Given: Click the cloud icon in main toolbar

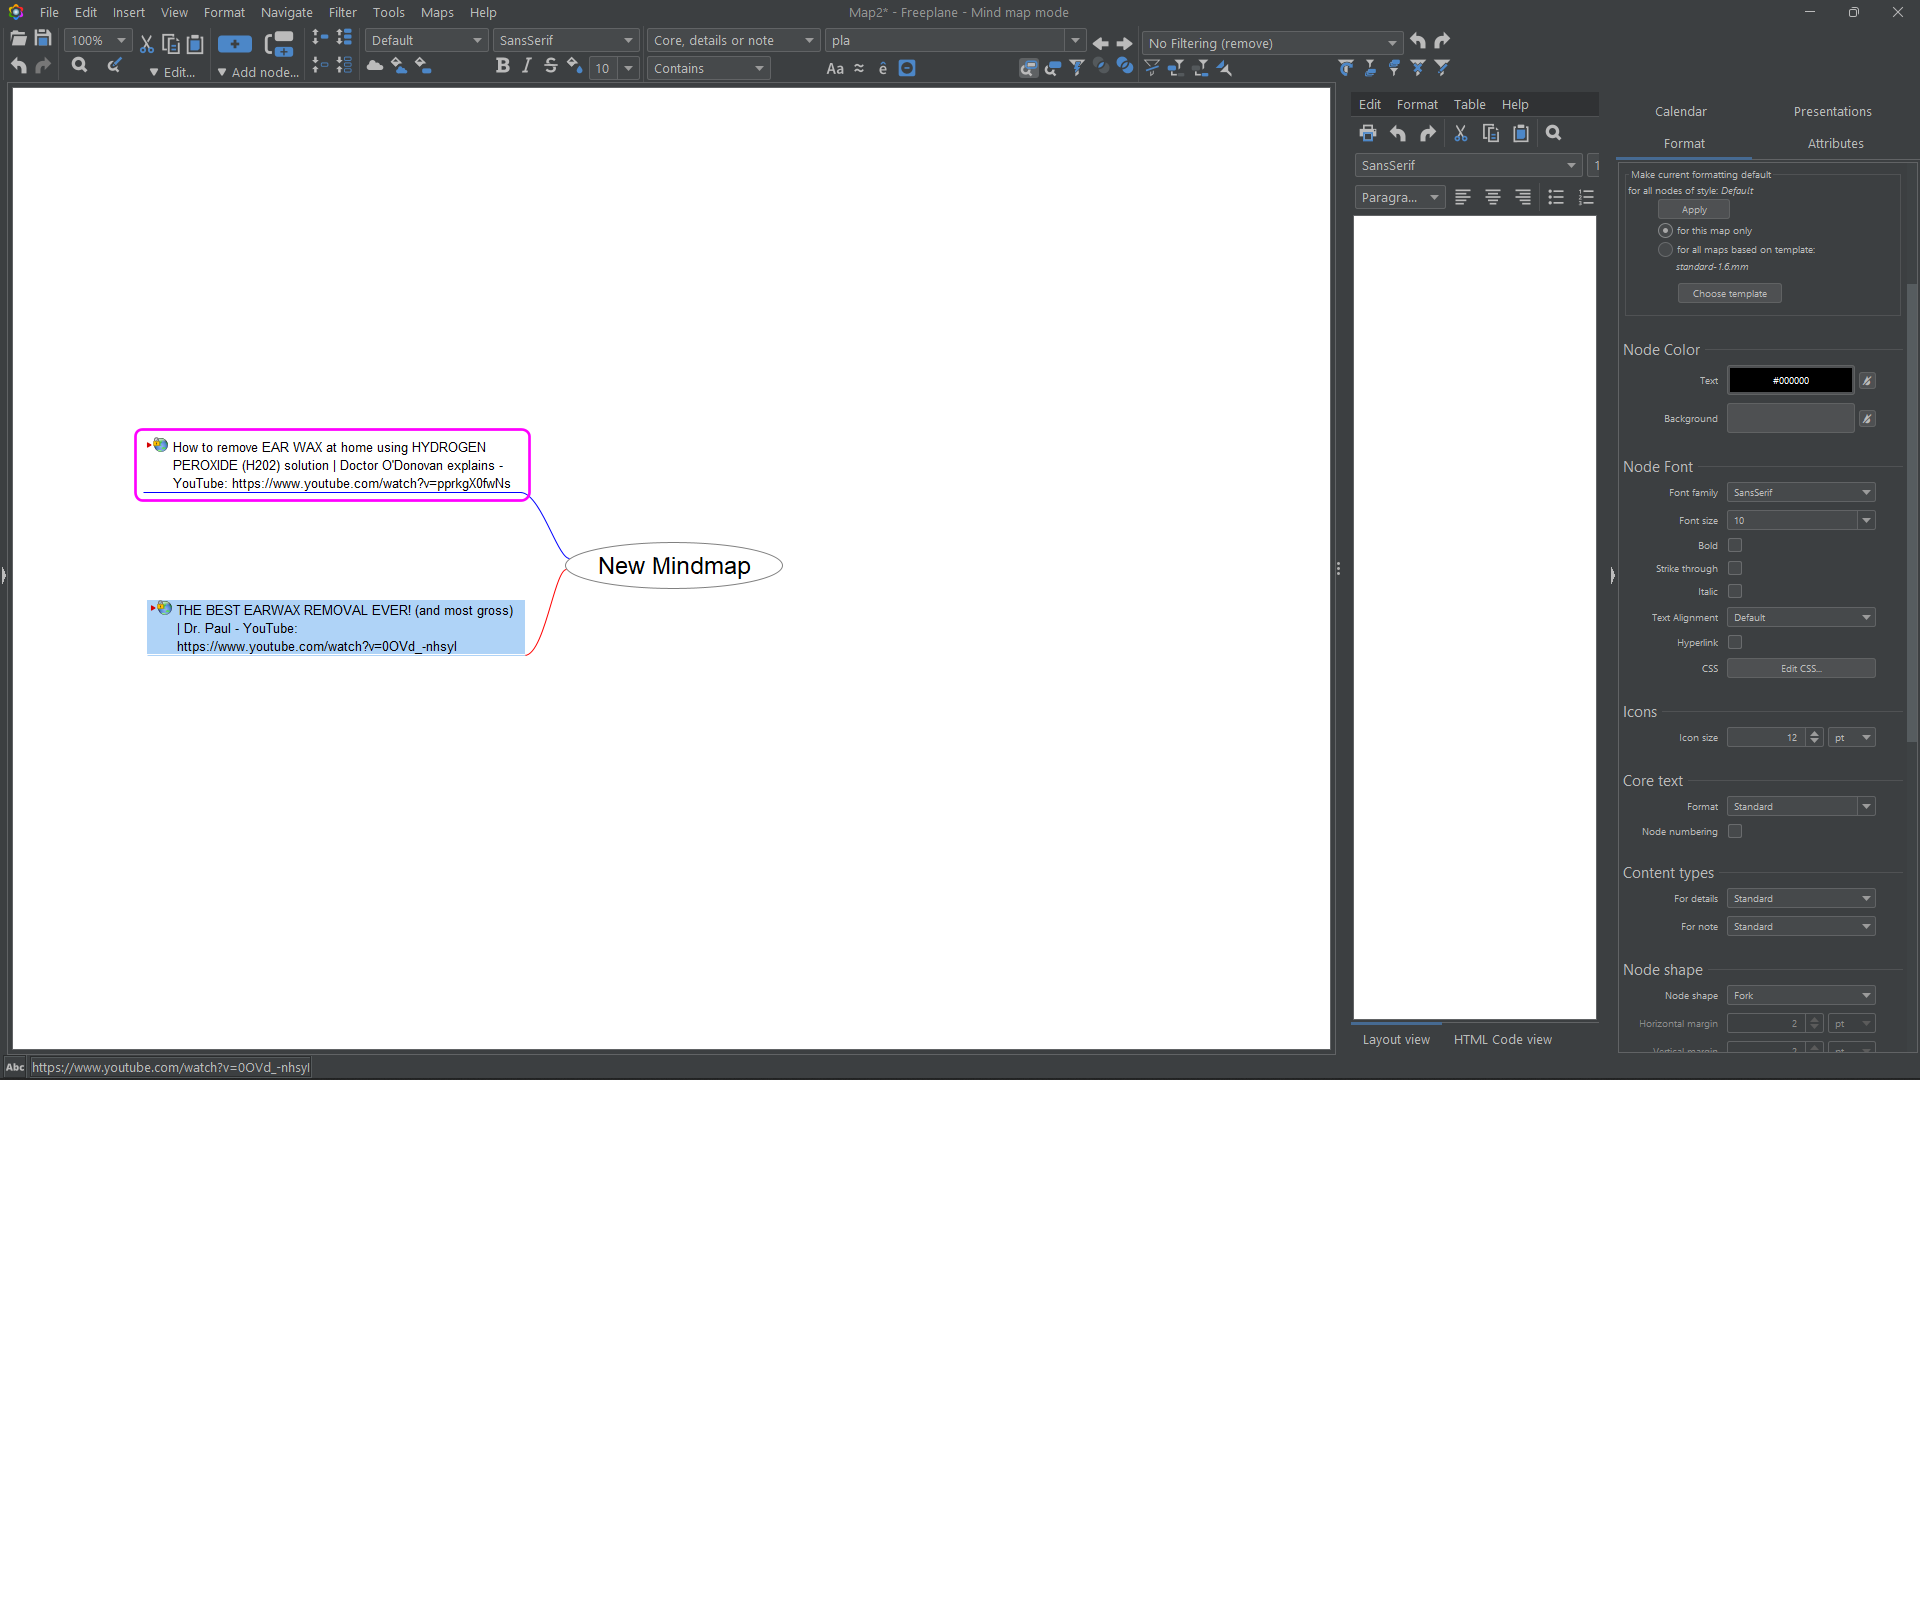Looking at the screenshot, I should tap(375, 66).
